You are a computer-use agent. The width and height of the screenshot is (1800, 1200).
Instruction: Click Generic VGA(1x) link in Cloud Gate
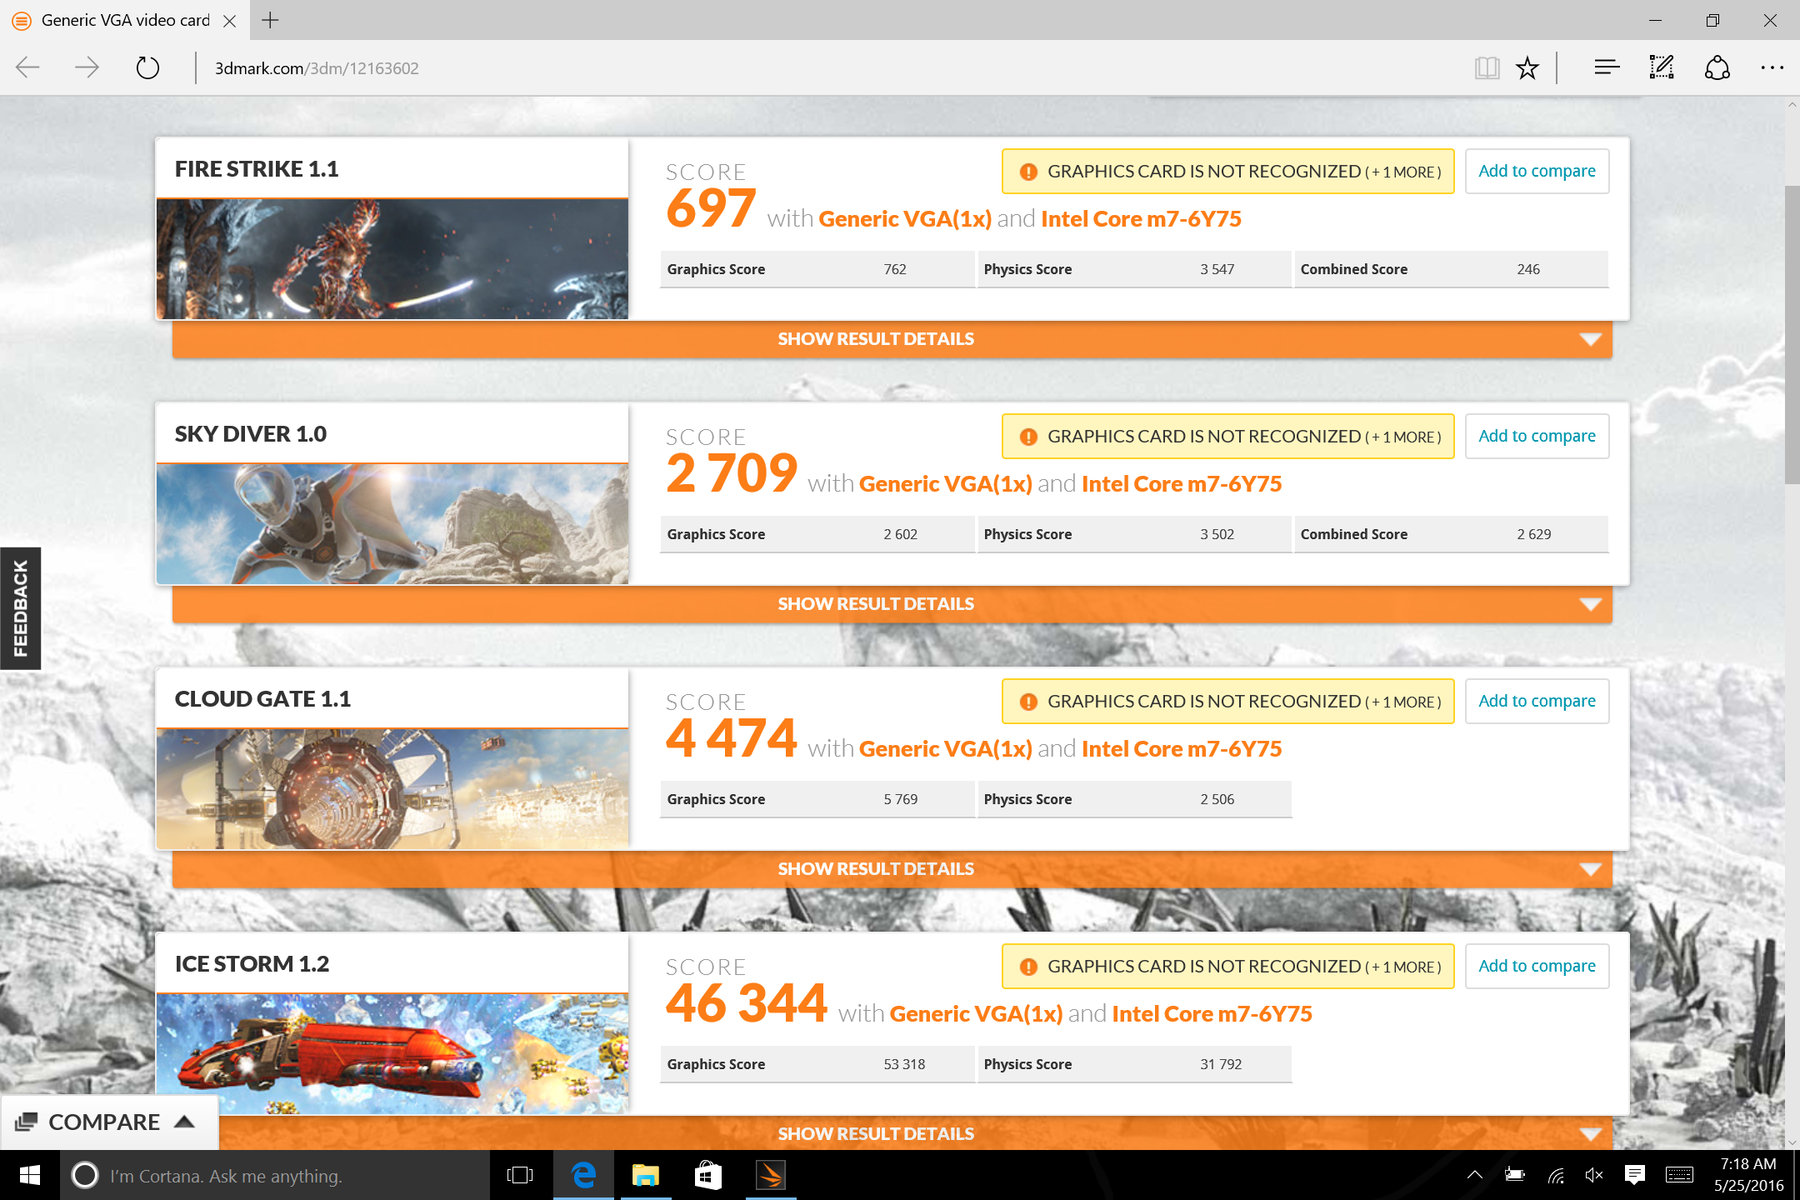point(945,749)
